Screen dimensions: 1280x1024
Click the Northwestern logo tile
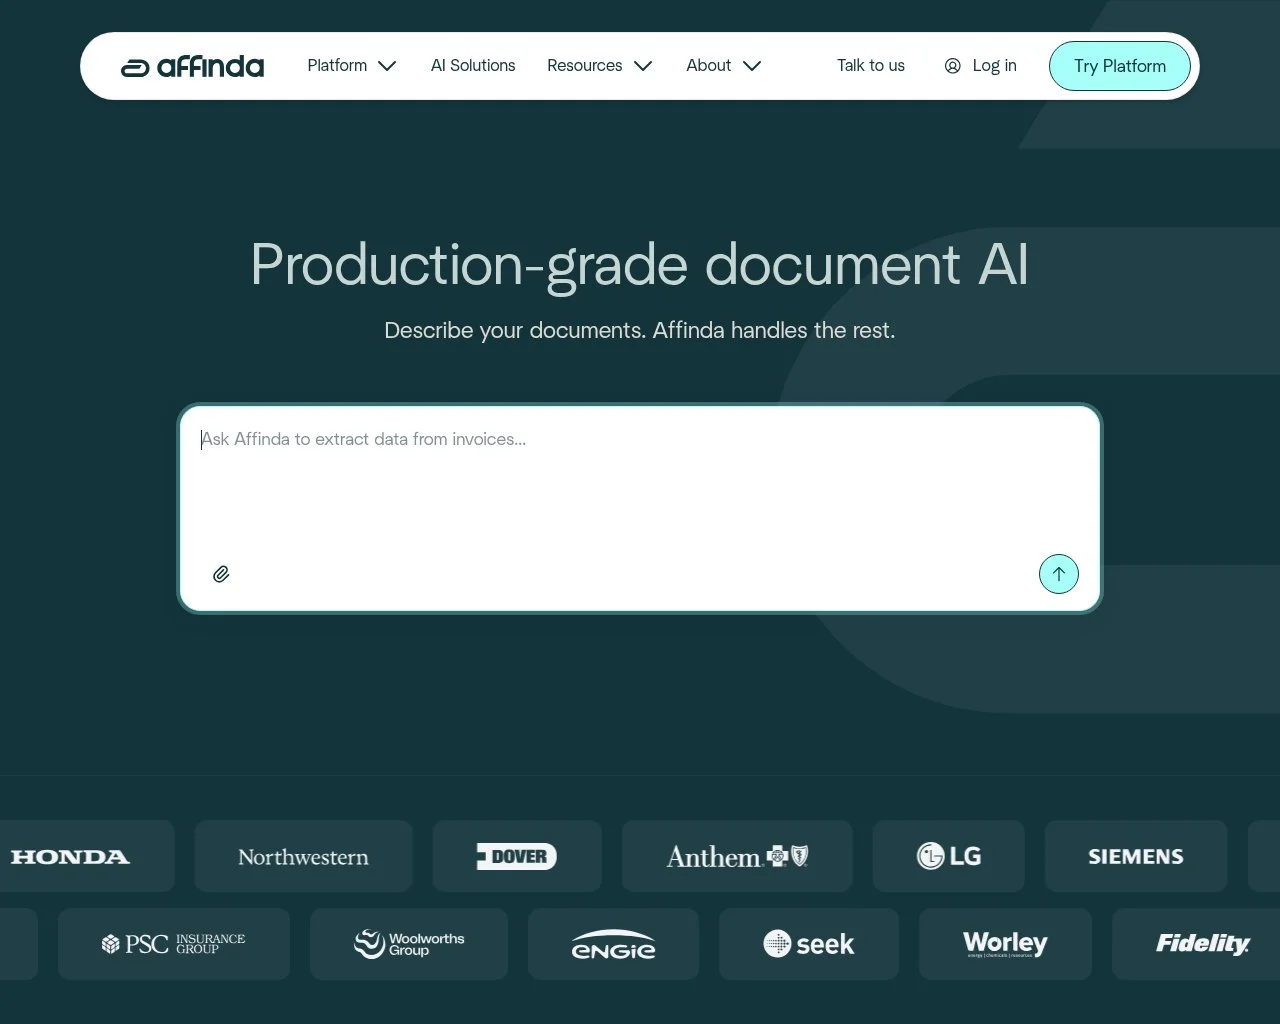303,856
